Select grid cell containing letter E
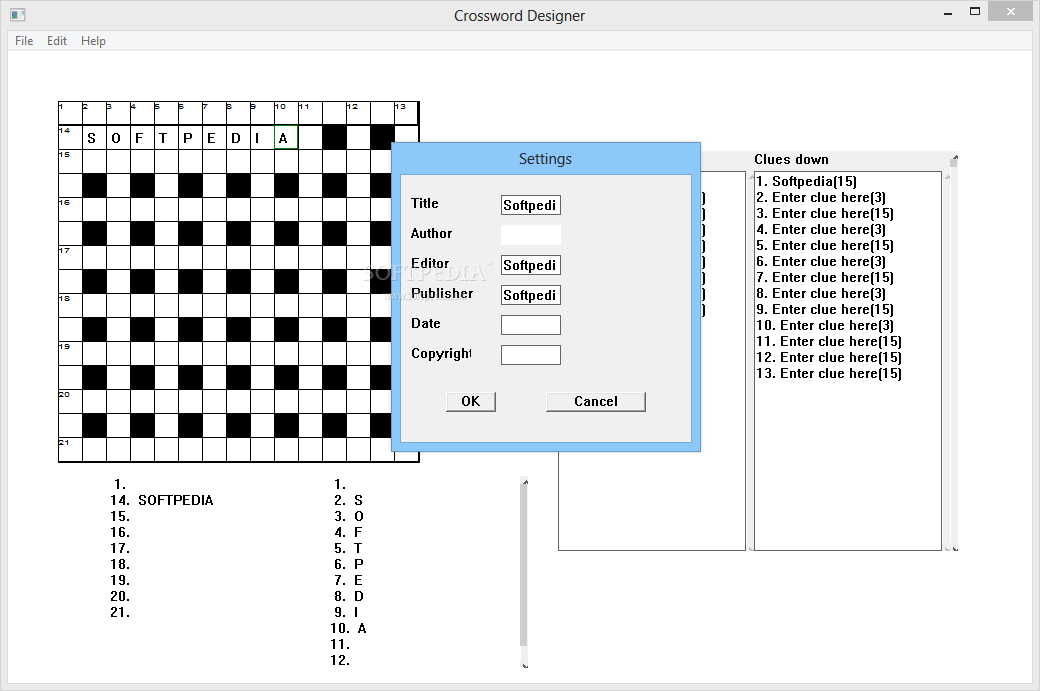The width and height of the screenshot is (1040, 691). click(214, 137)
